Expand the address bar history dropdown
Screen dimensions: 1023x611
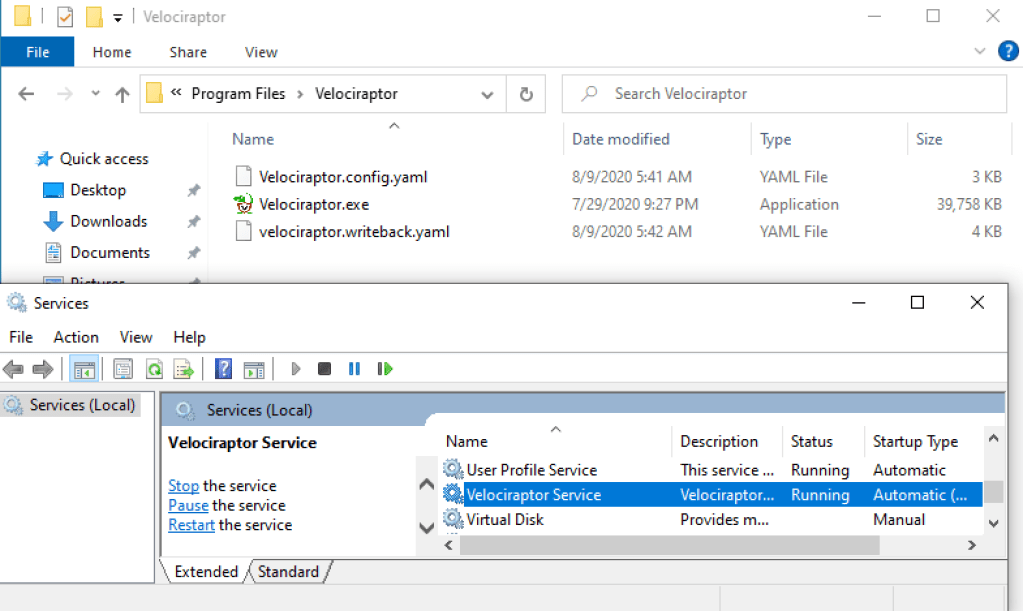pyautogui.click(x=487, y=94)
